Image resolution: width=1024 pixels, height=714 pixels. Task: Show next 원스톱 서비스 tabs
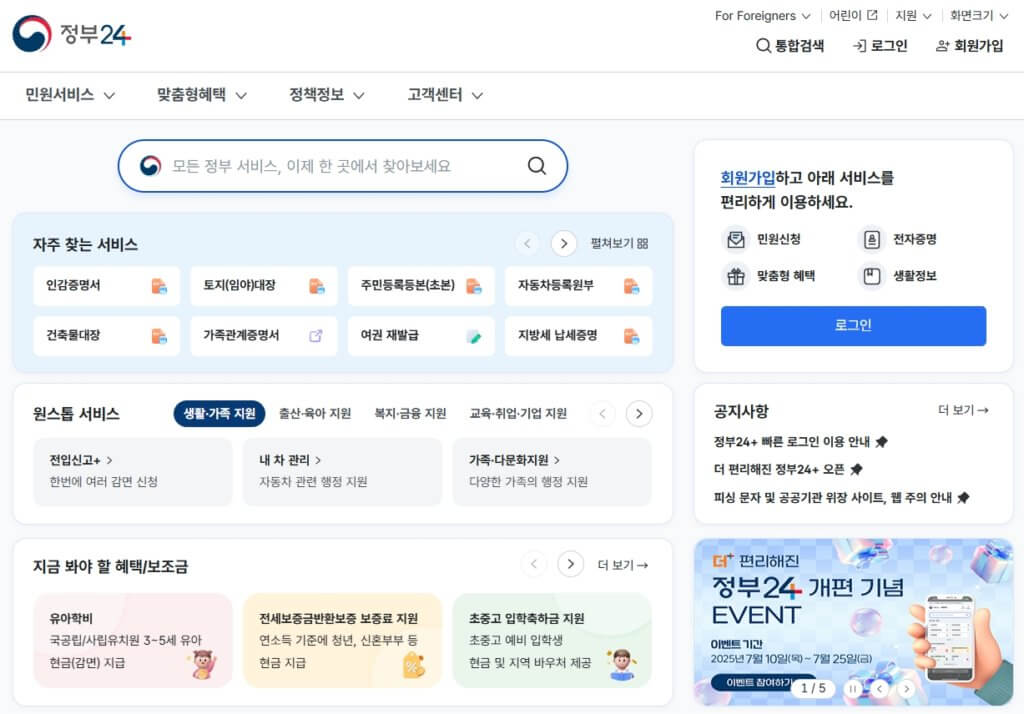[639, 414]
